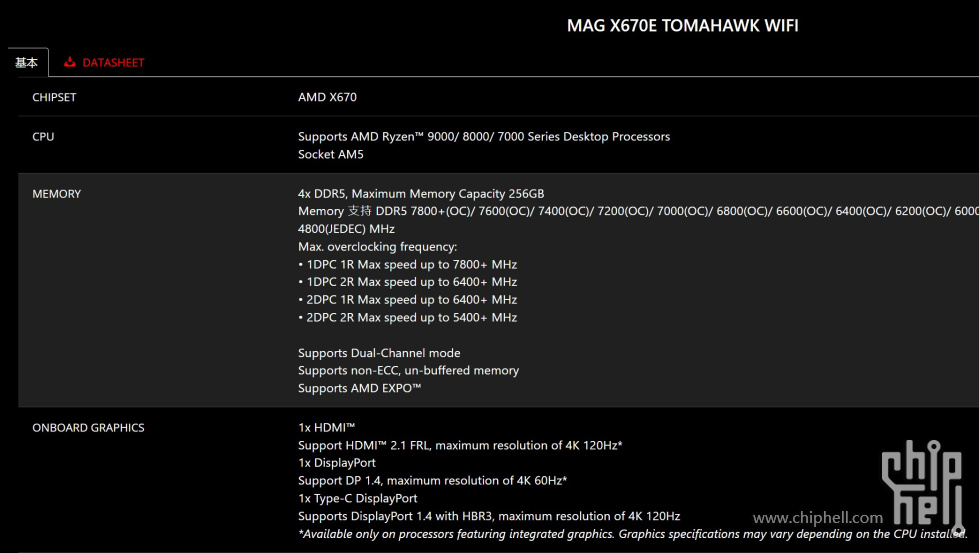Click the Socket AM5 text
This screenshot has width=979, height=553.
coord(330,154)
